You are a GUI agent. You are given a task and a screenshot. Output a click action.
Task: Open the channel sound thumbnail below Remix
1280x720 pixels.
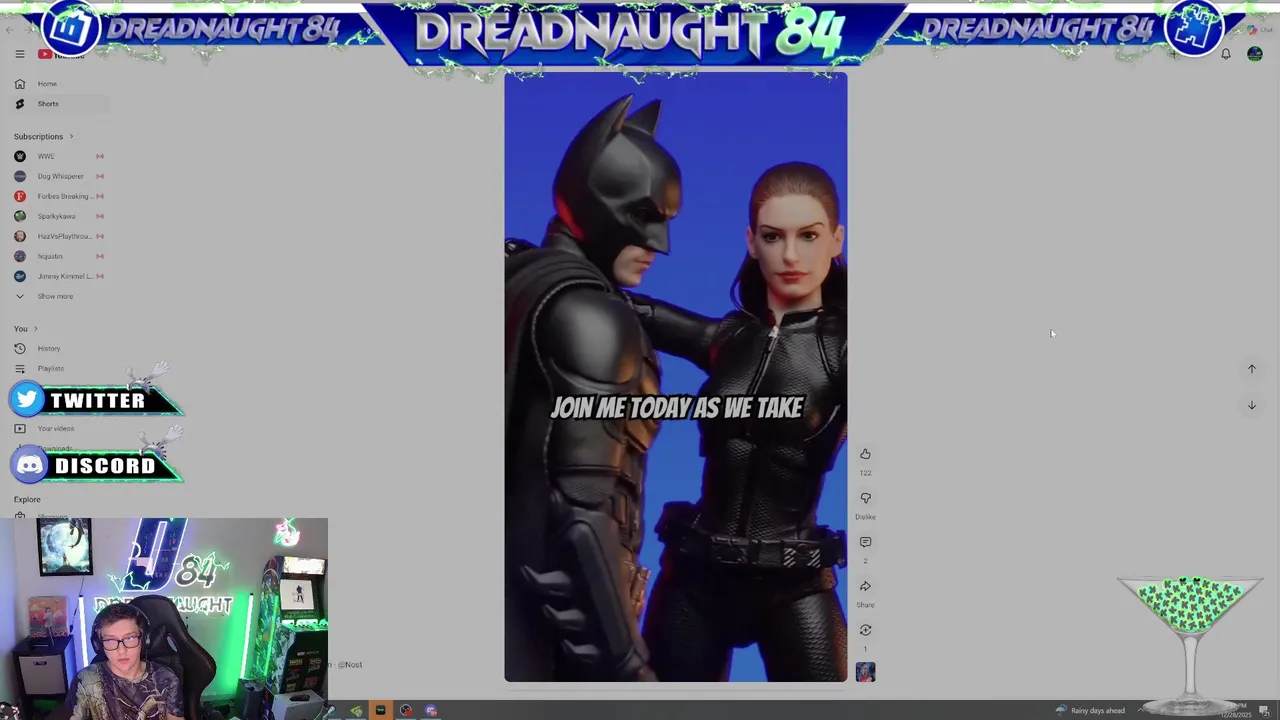click(x=865, y=672)
